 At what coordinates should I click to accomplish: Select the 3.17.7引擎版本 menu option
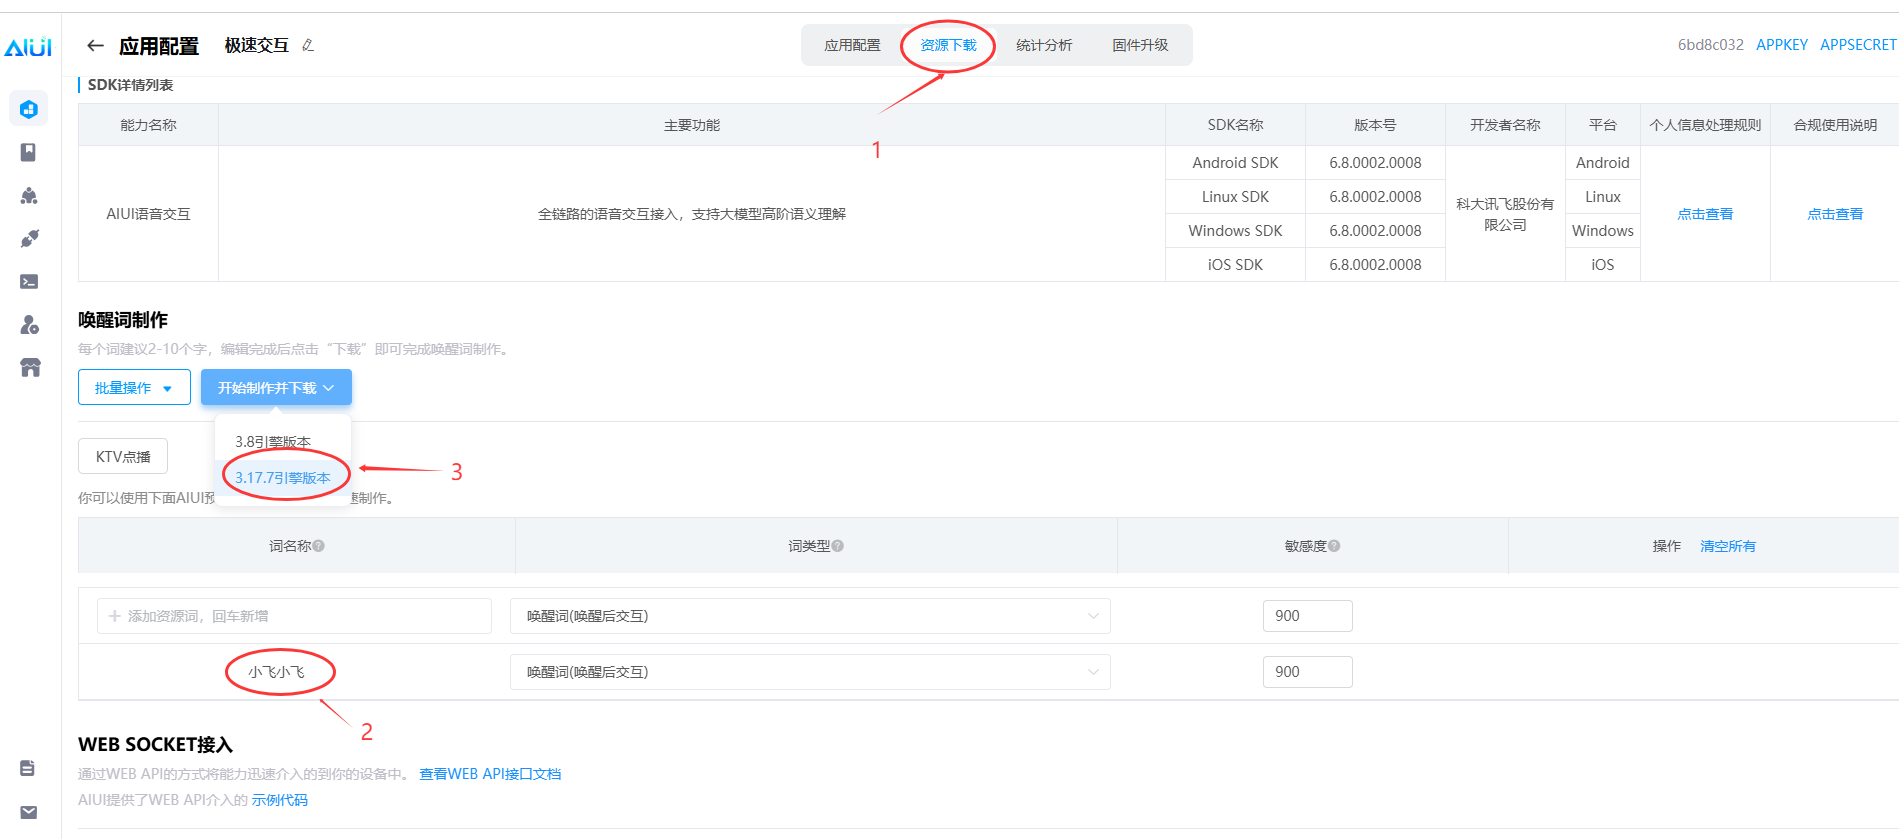click(x=283, y=477)
